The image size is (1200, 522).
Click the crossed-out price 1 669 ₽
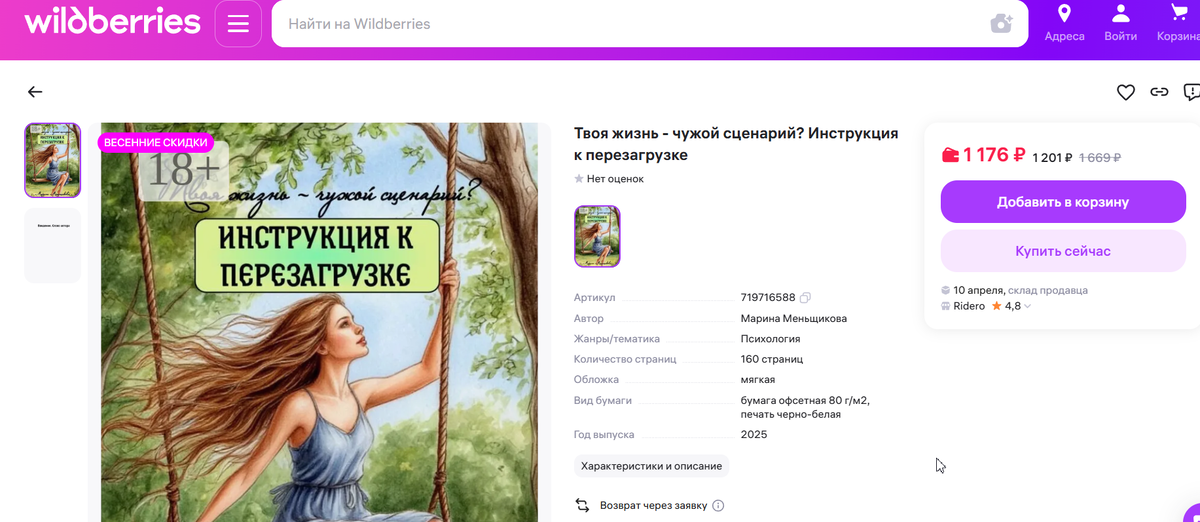tap(1100, 157)
